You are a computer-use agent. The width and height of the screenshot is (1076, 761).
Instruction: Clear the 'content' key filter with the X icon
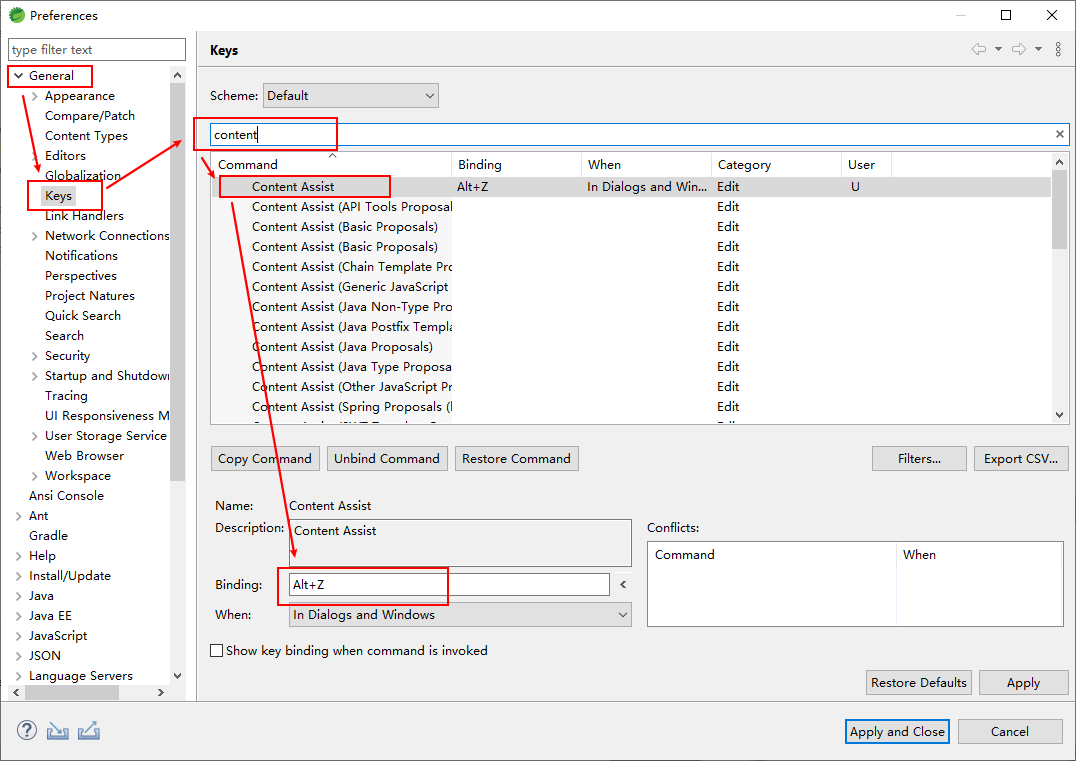click(1060, 134)
